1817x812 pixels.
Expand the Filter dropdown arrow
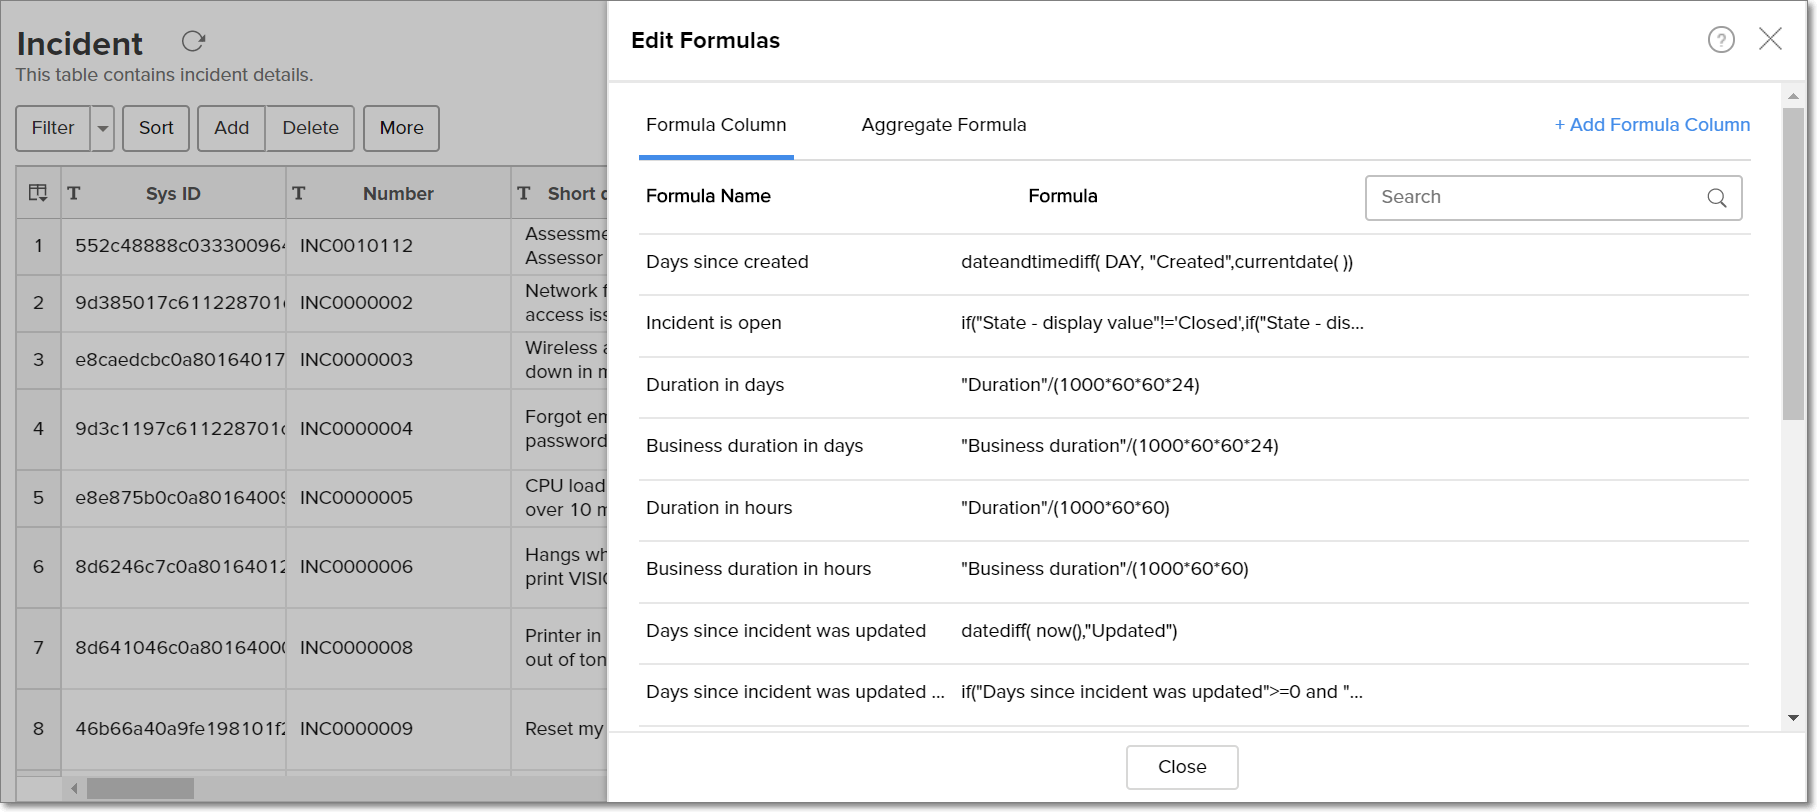pyautogui.click(x=103, y=128)
